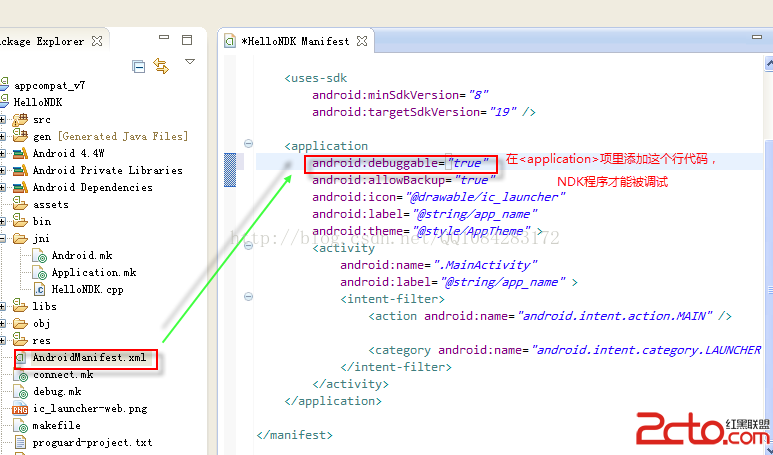
Task: Click the change marker in editor ruler
Action: click(x=230, y=170)
